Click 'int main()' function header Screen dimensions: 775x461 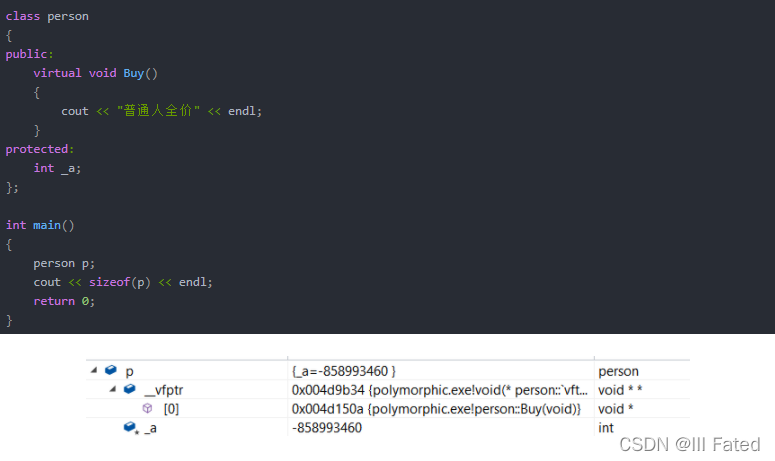40,225
